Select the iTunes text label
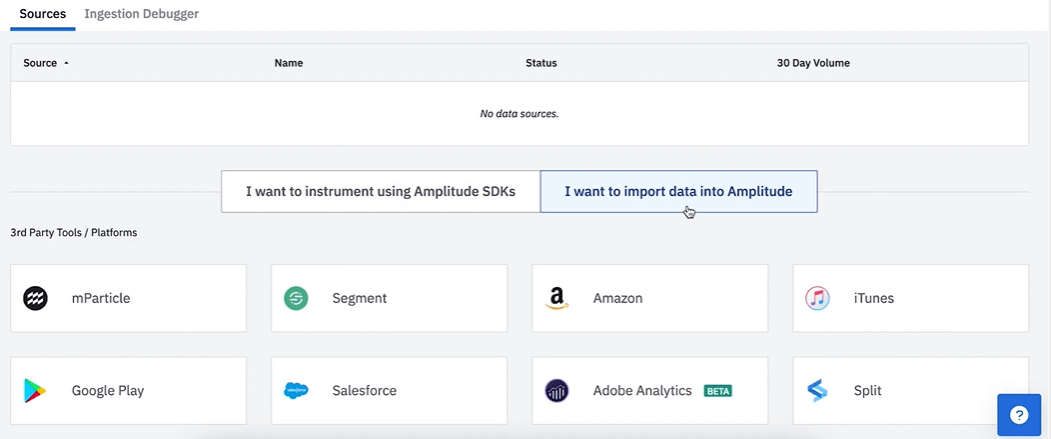 (874, 298)
